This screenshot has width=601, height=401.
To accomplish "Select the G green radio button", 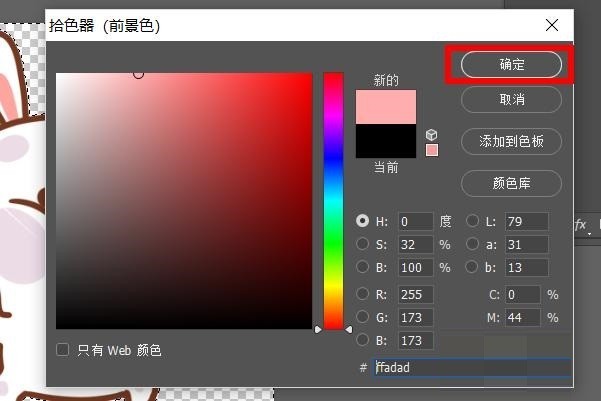I will [x=363, y=317].
